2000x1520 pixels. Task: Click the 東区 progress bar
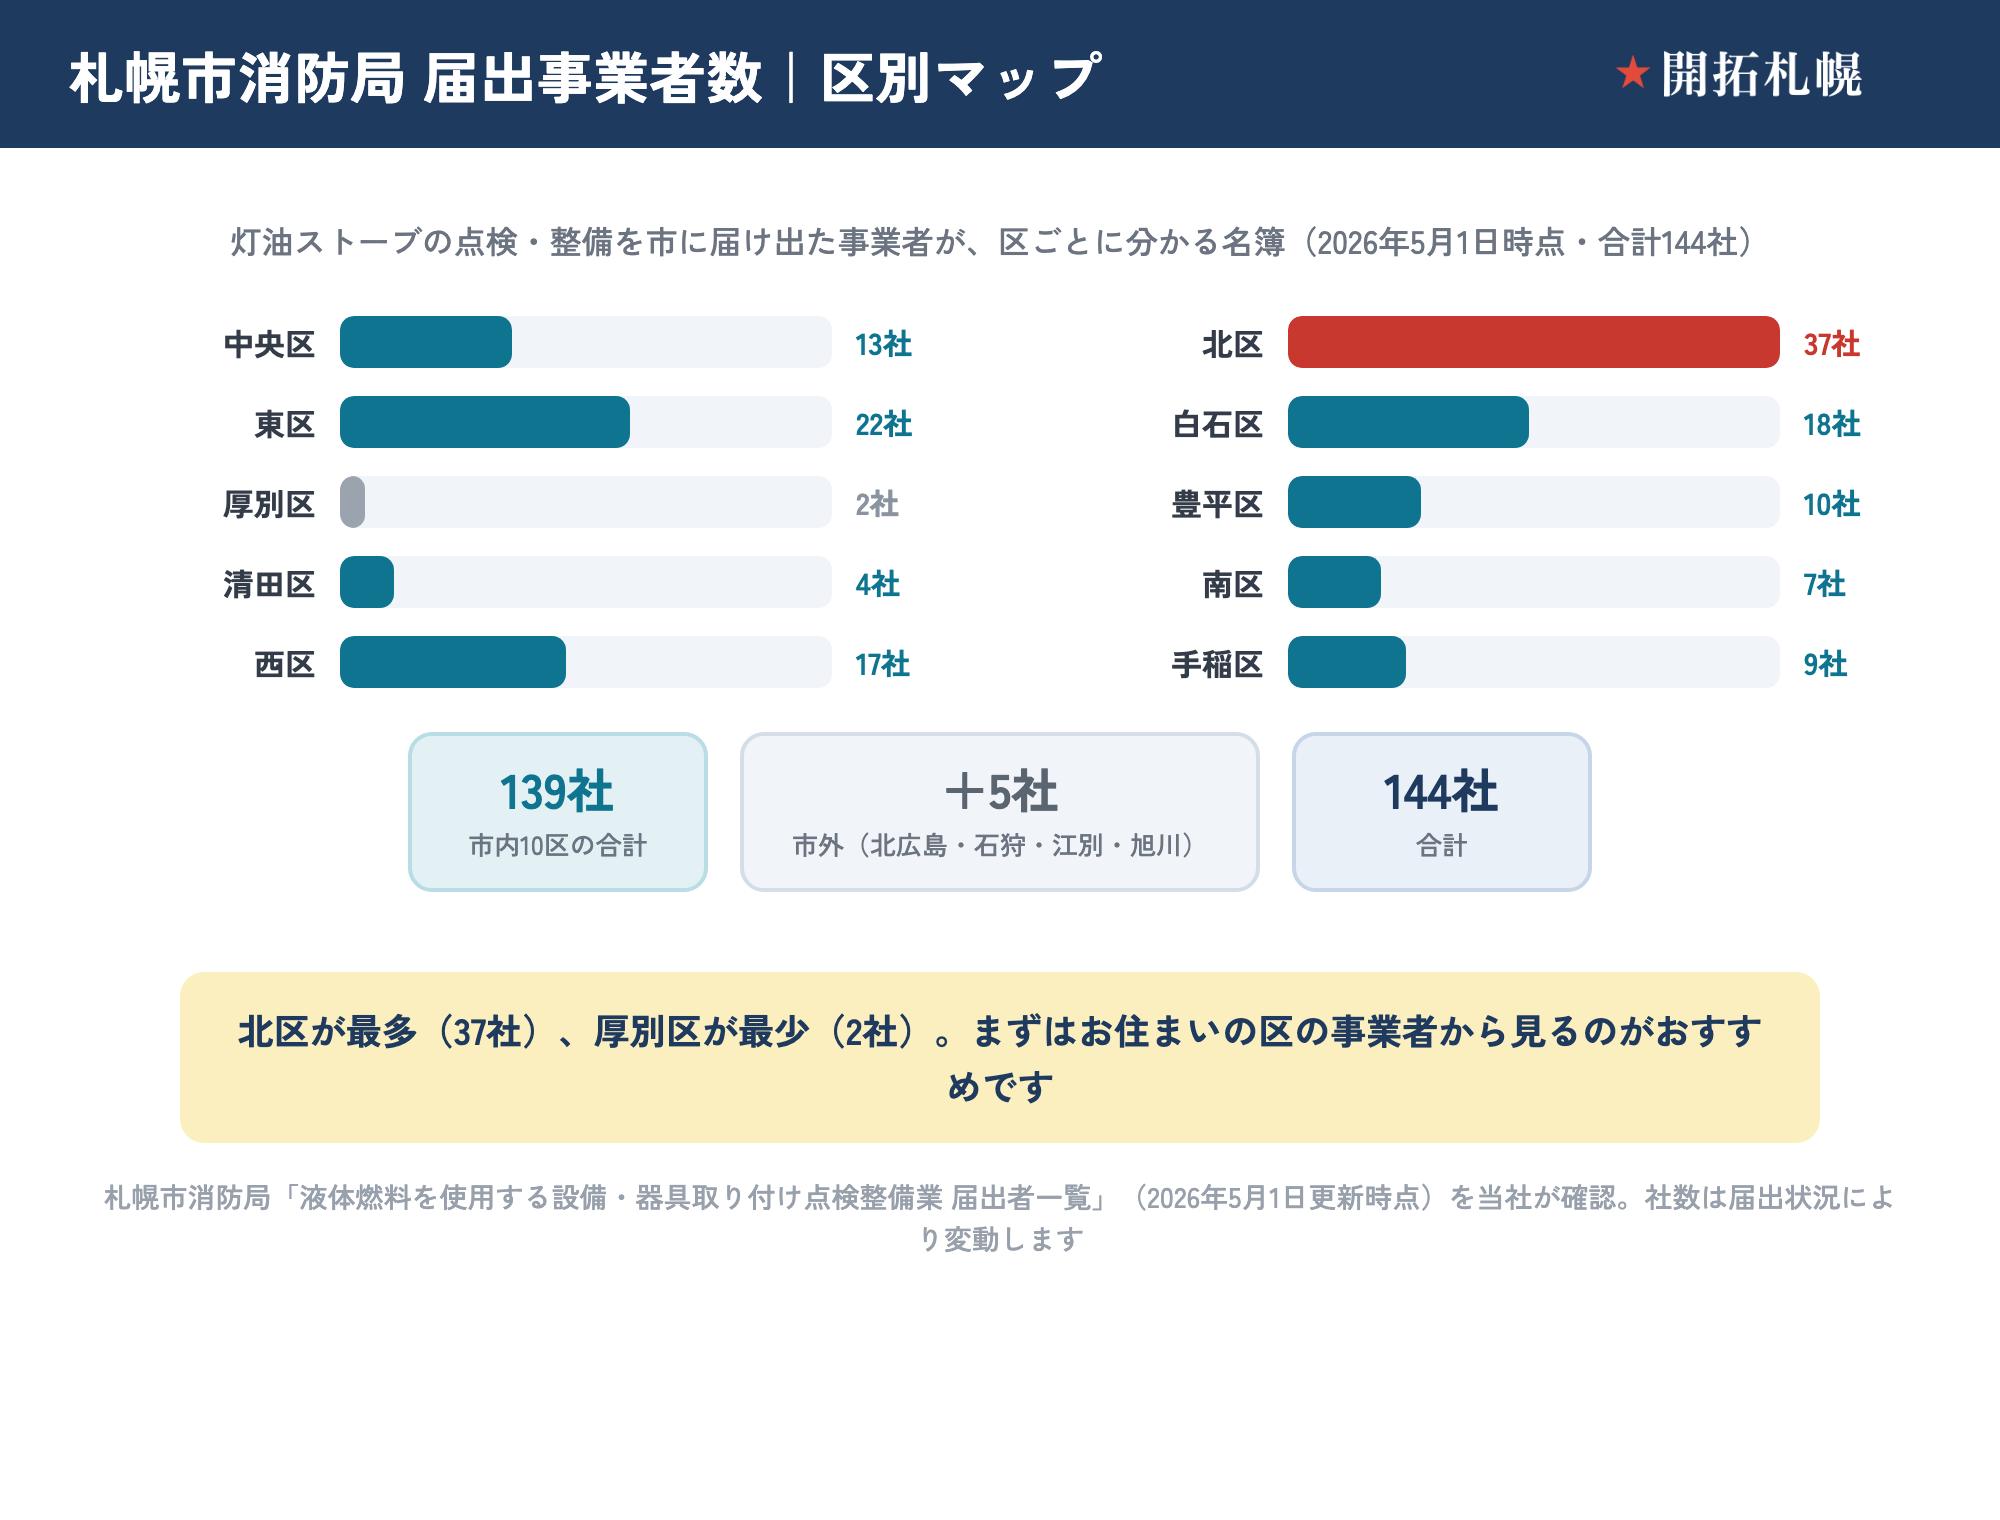[586, 422]
